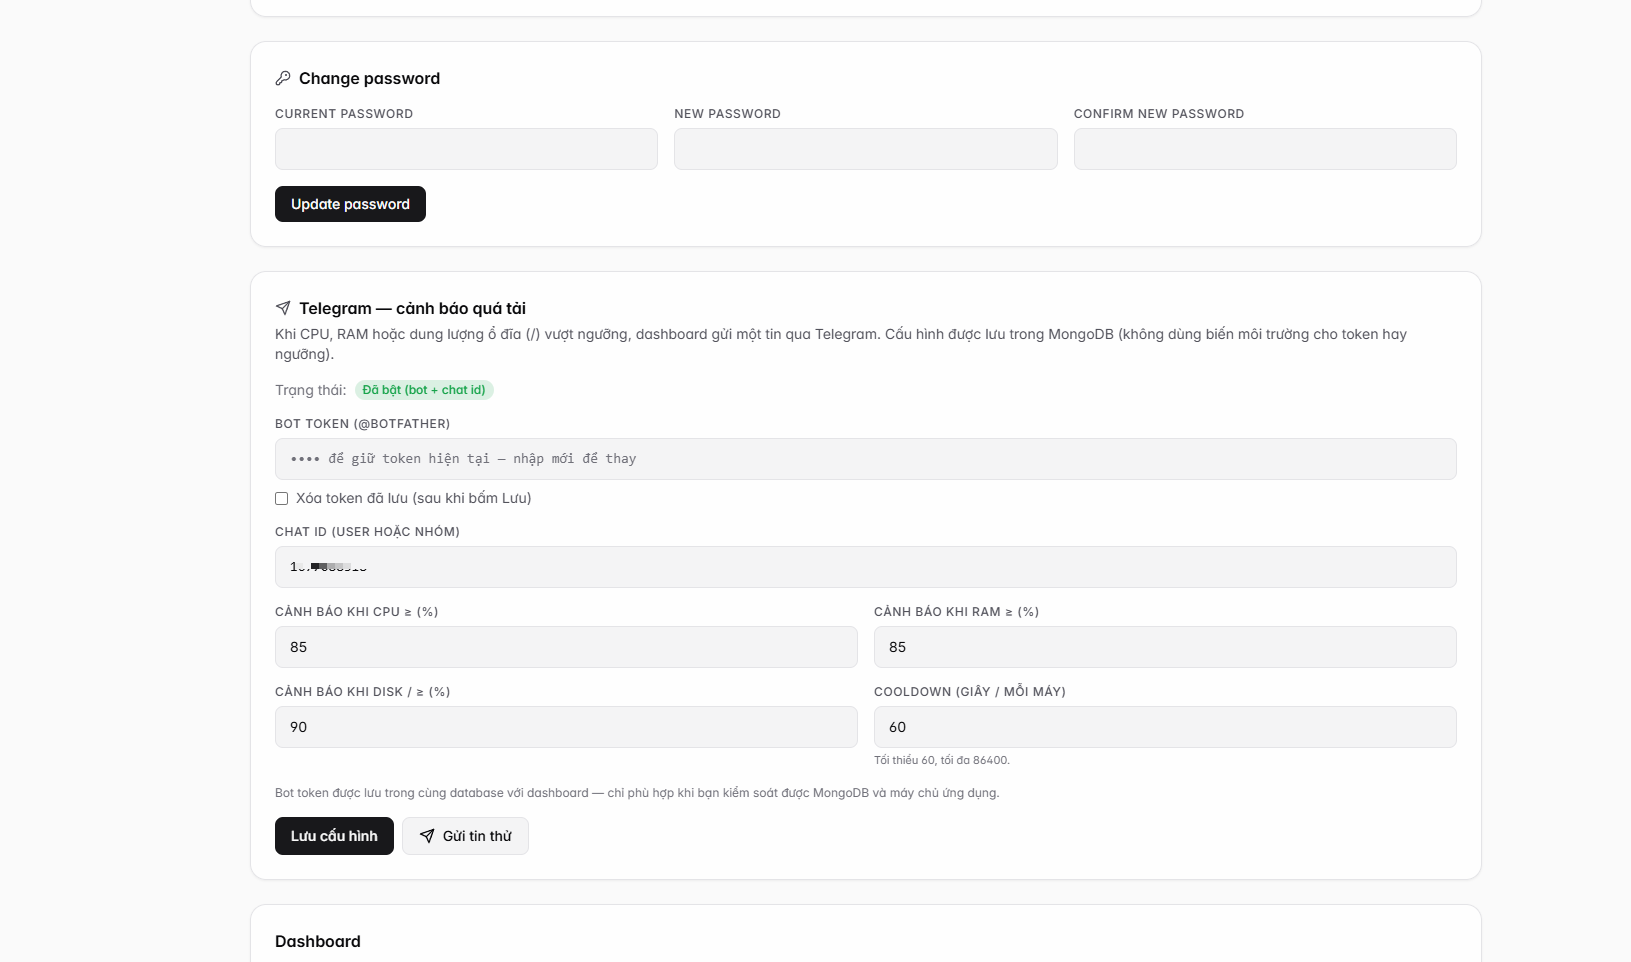The width and height of the screenshot is (1631, 962).
Task: Click the Trạng thái label
Action: 311,390
